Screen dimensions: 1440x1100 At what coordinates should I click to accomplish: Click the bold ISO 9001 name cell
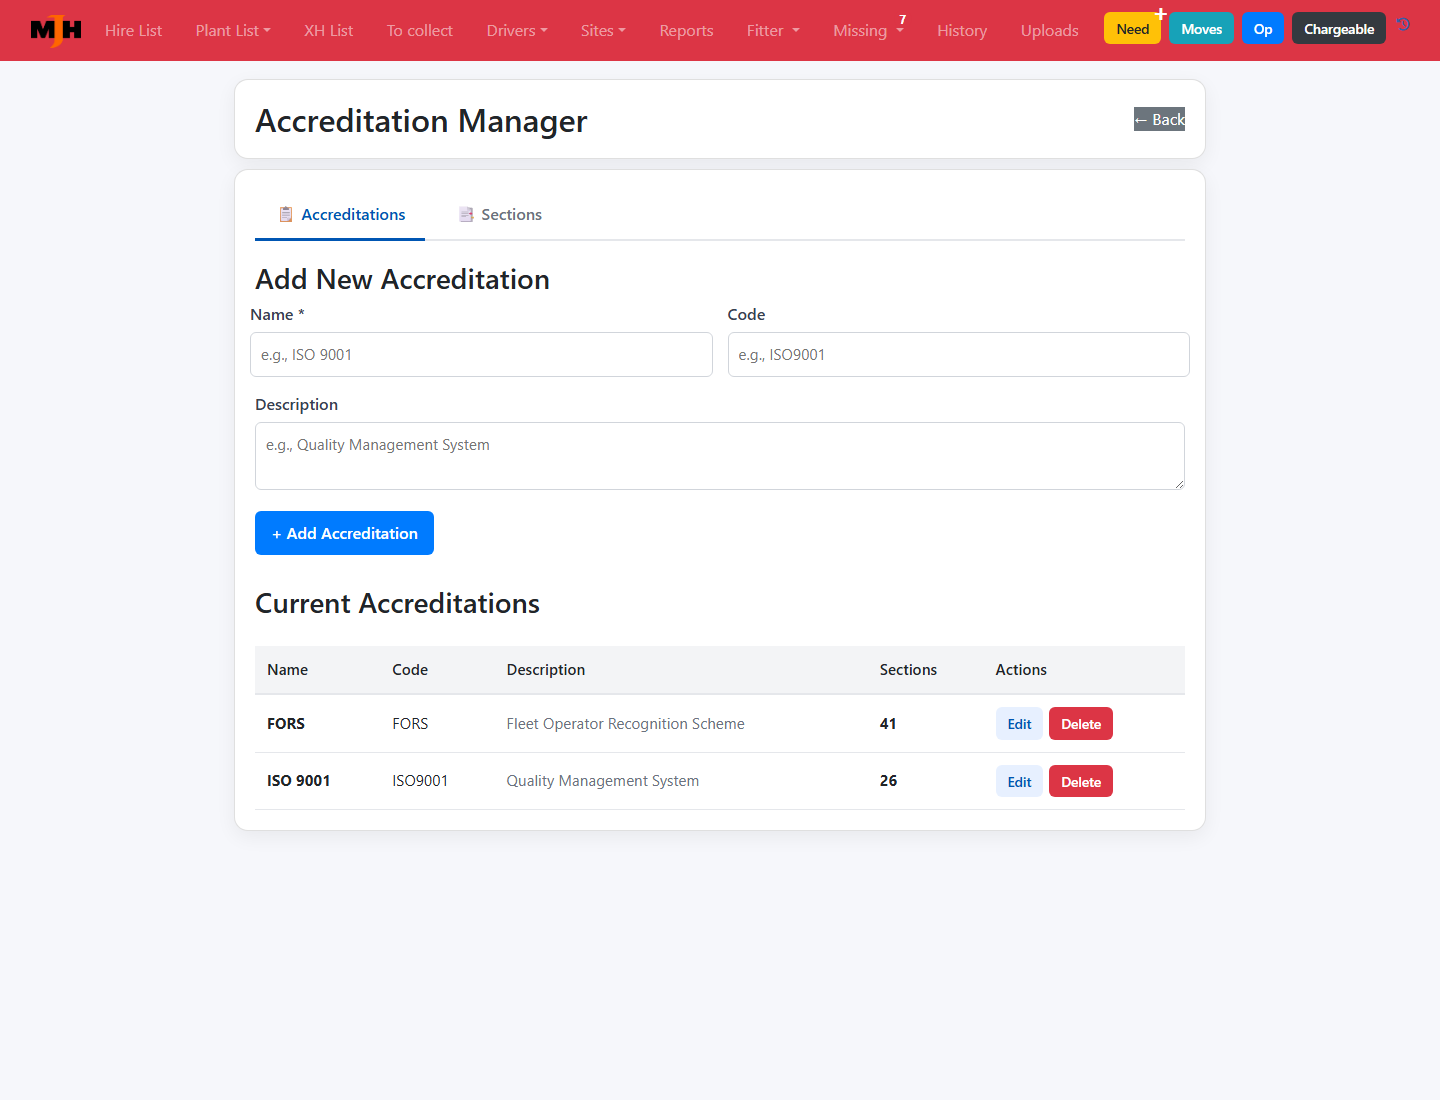tap(298, 781)
